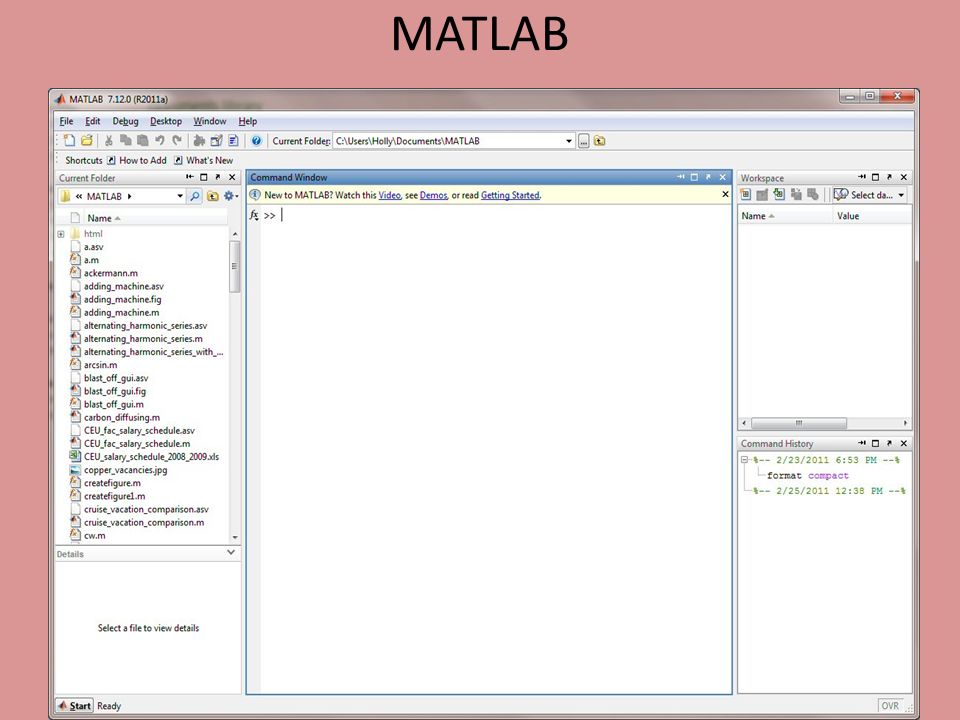The height and width of the screenshot is (720, 960).
Task: Open the Window menu
Action: coord(210,121)
